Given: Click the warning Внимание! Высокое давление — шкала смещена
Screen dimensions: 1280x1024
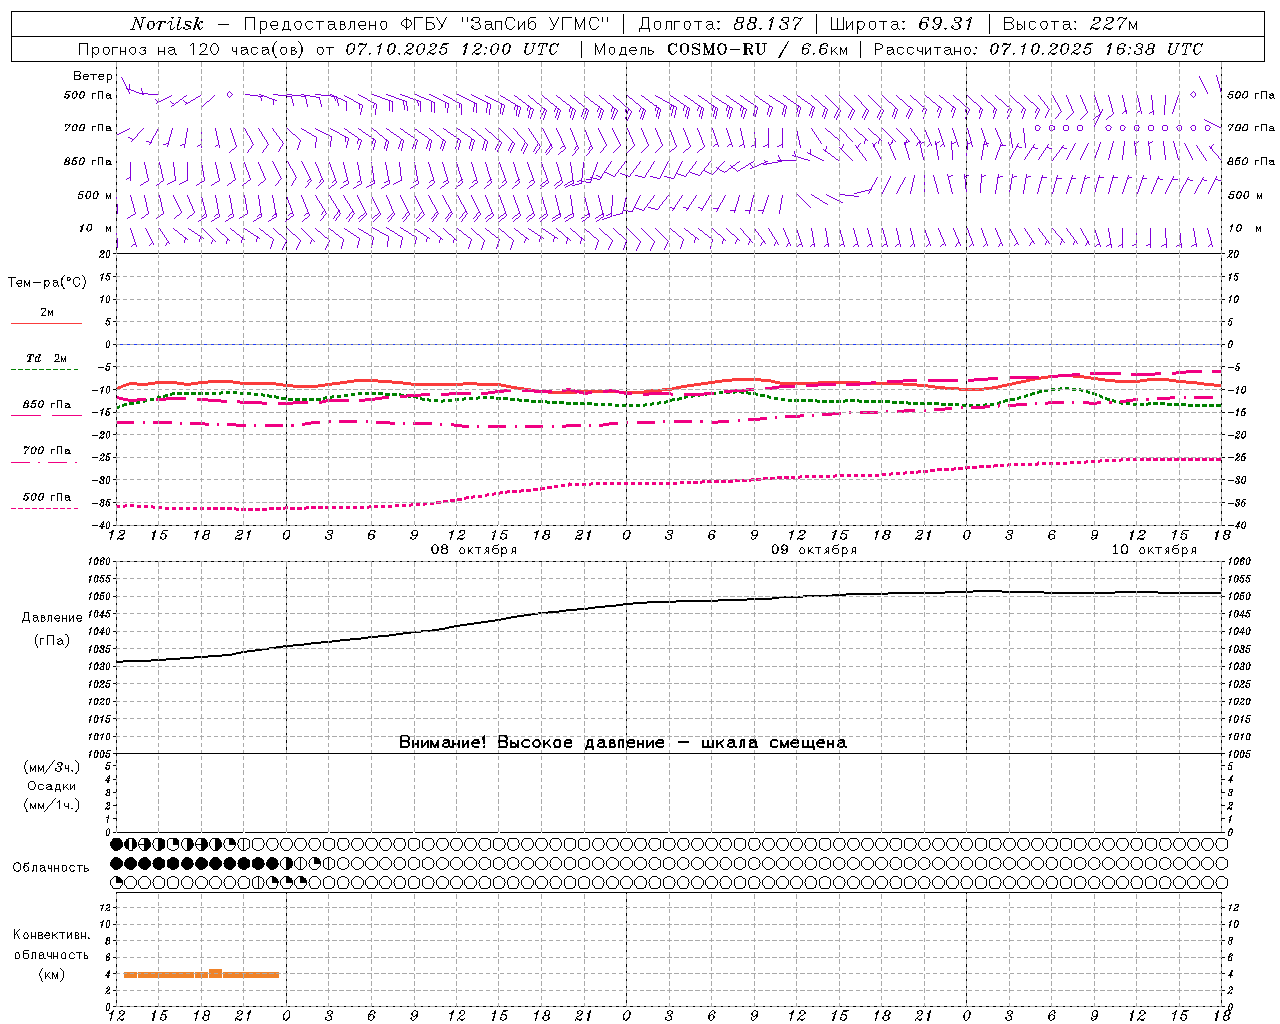Looking at the screenshot, I should point(623,743).
